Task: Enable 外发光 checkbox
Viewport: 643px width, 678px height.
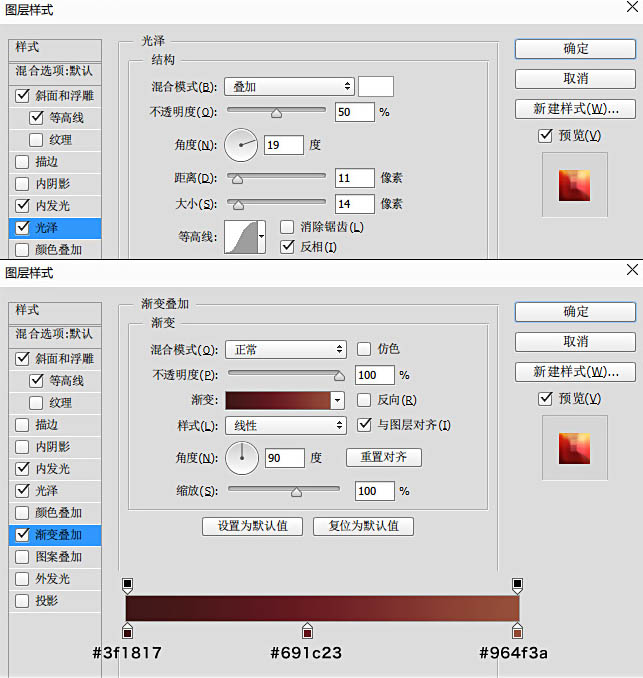Action: [22, 579]
